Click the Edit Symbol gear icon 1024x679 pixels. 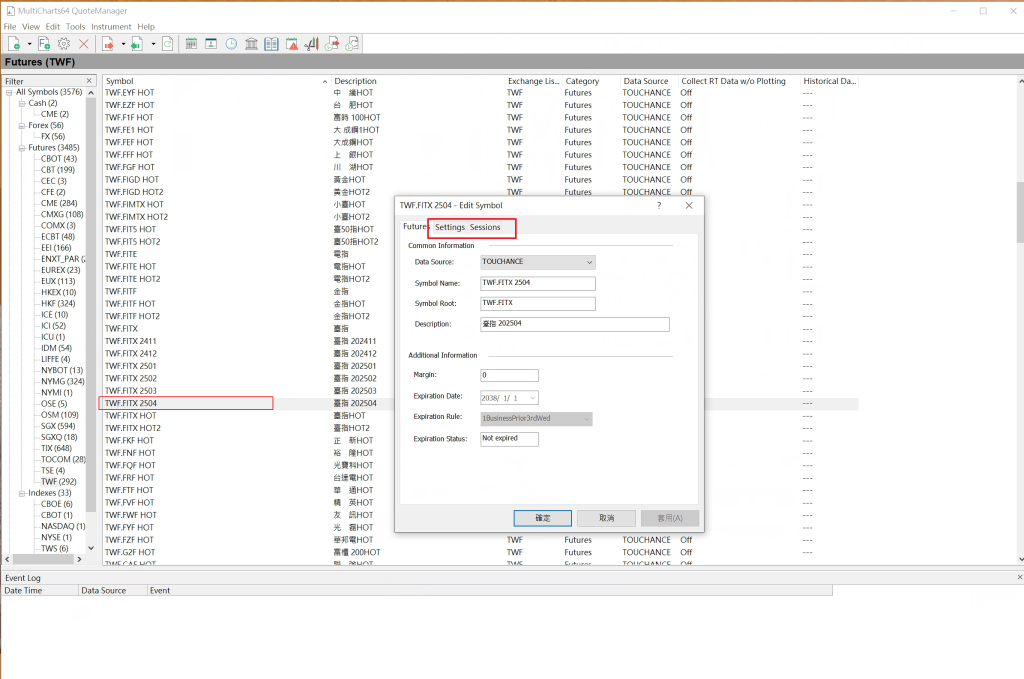[64, 44]
